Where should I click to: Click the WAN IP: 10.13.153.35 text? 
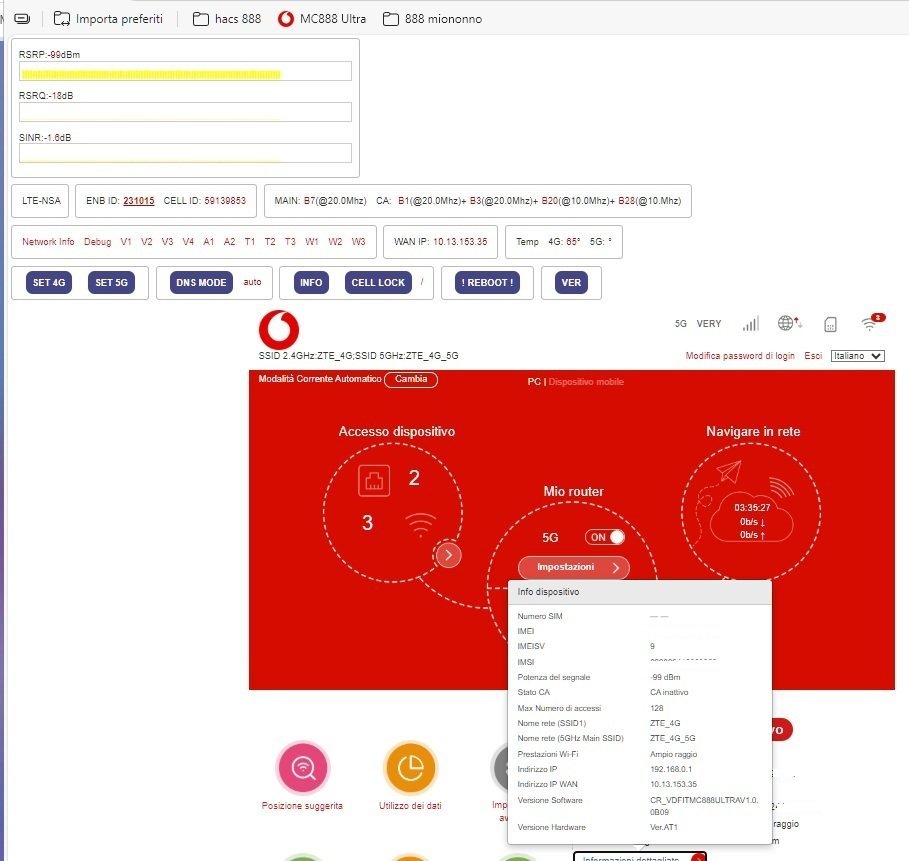click(441, 242)
